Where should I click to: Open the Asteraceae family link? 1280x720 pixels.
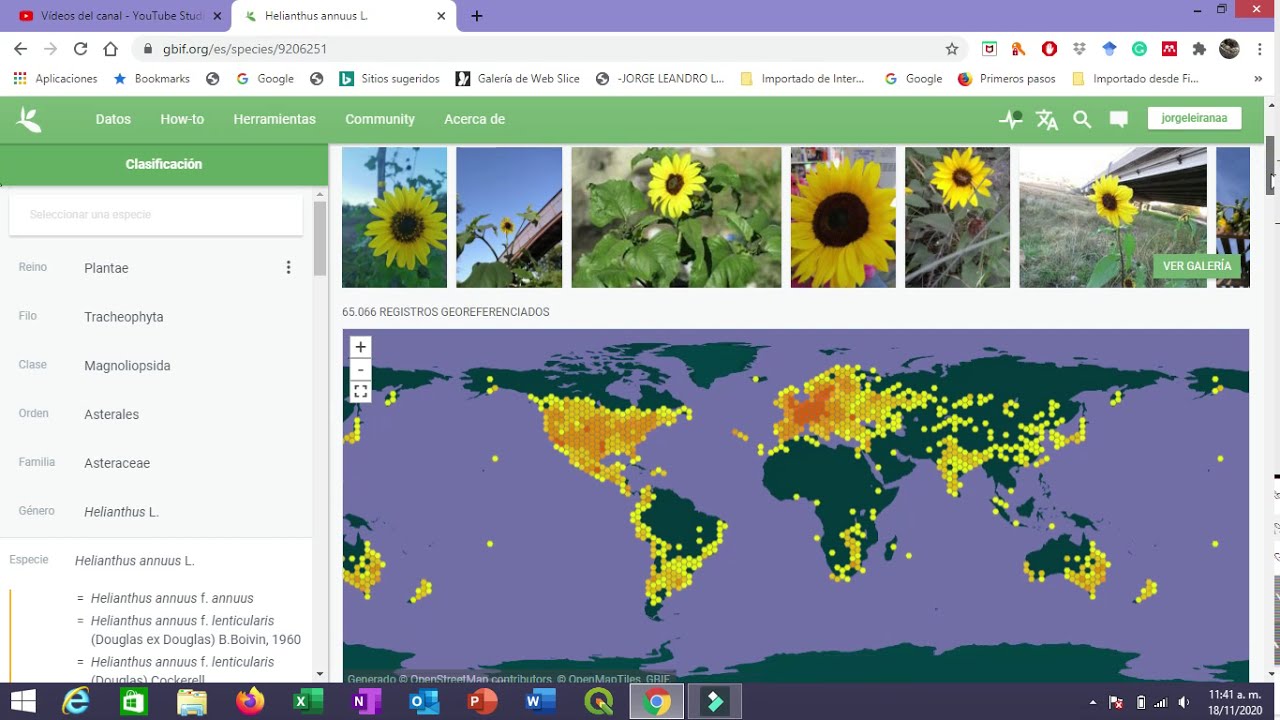coord(117,464)
